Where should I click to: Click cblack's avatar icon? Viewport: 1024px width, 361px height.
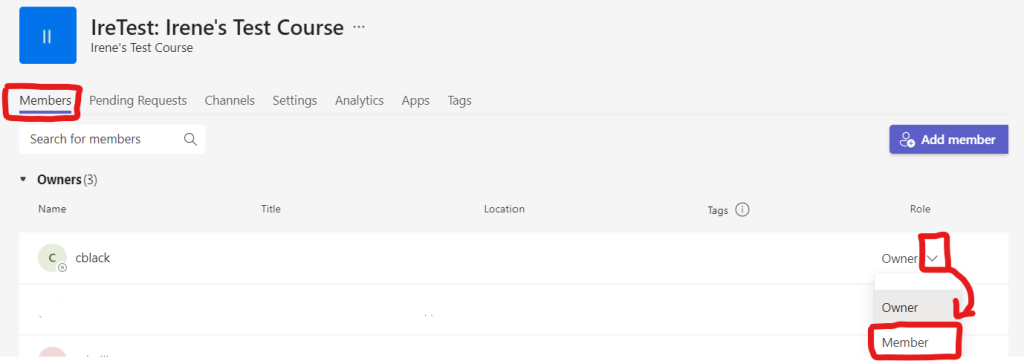point(52,258)
